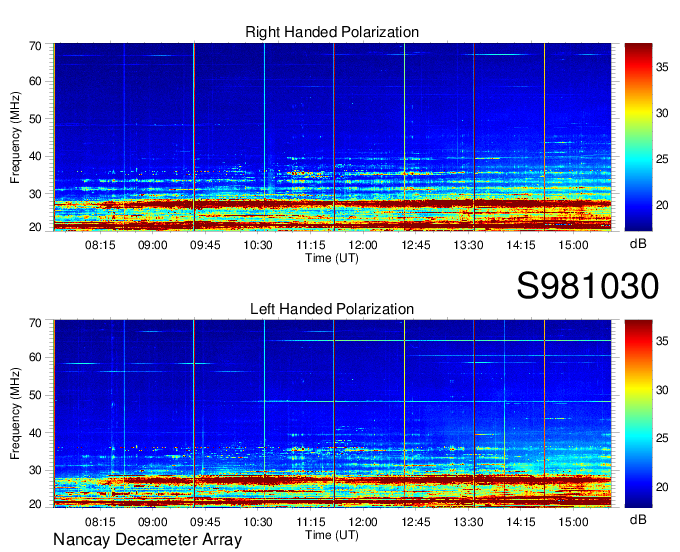The height and width of the screenshot is (552, 680).
Task: Click the 13:30 time tick under Left Handed plot
Action: click(x=468, y=522)
